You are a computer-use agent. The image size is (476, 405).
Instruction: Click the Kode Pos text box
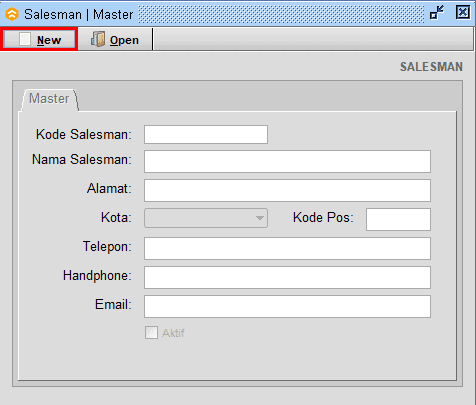[x=398, y=219]
